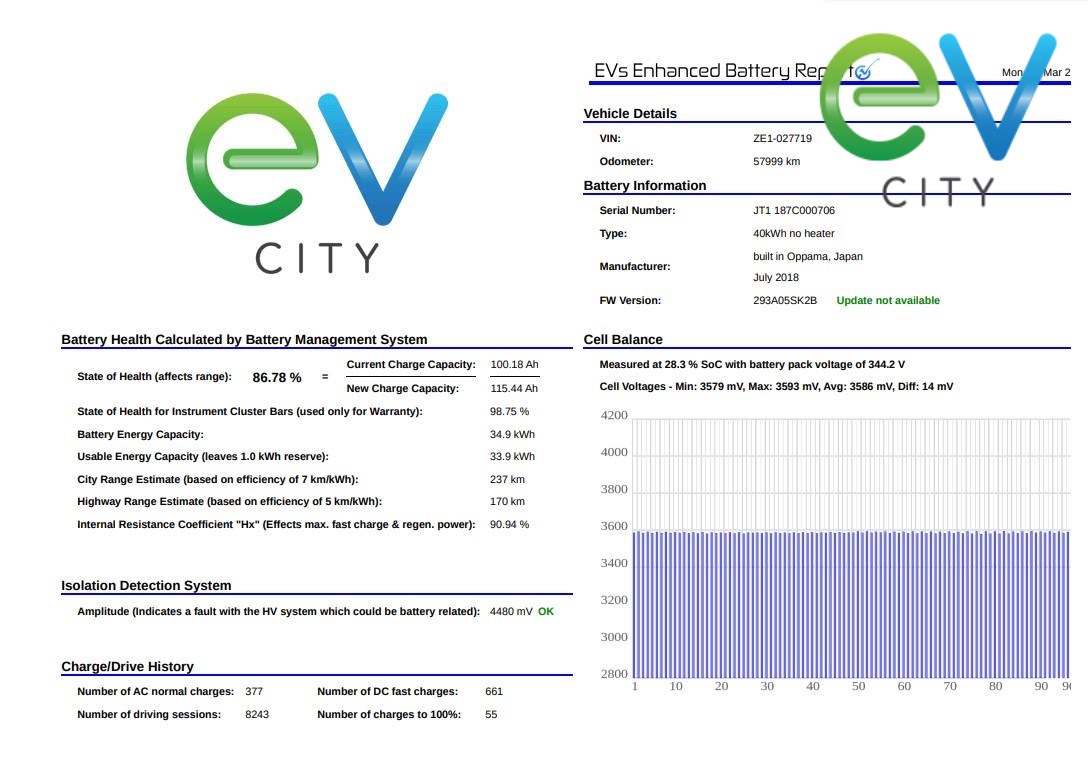Click the "Odometer:" label
This screenshot has width=1088, height=779.
pyautogui.click(x=627, y=162)
